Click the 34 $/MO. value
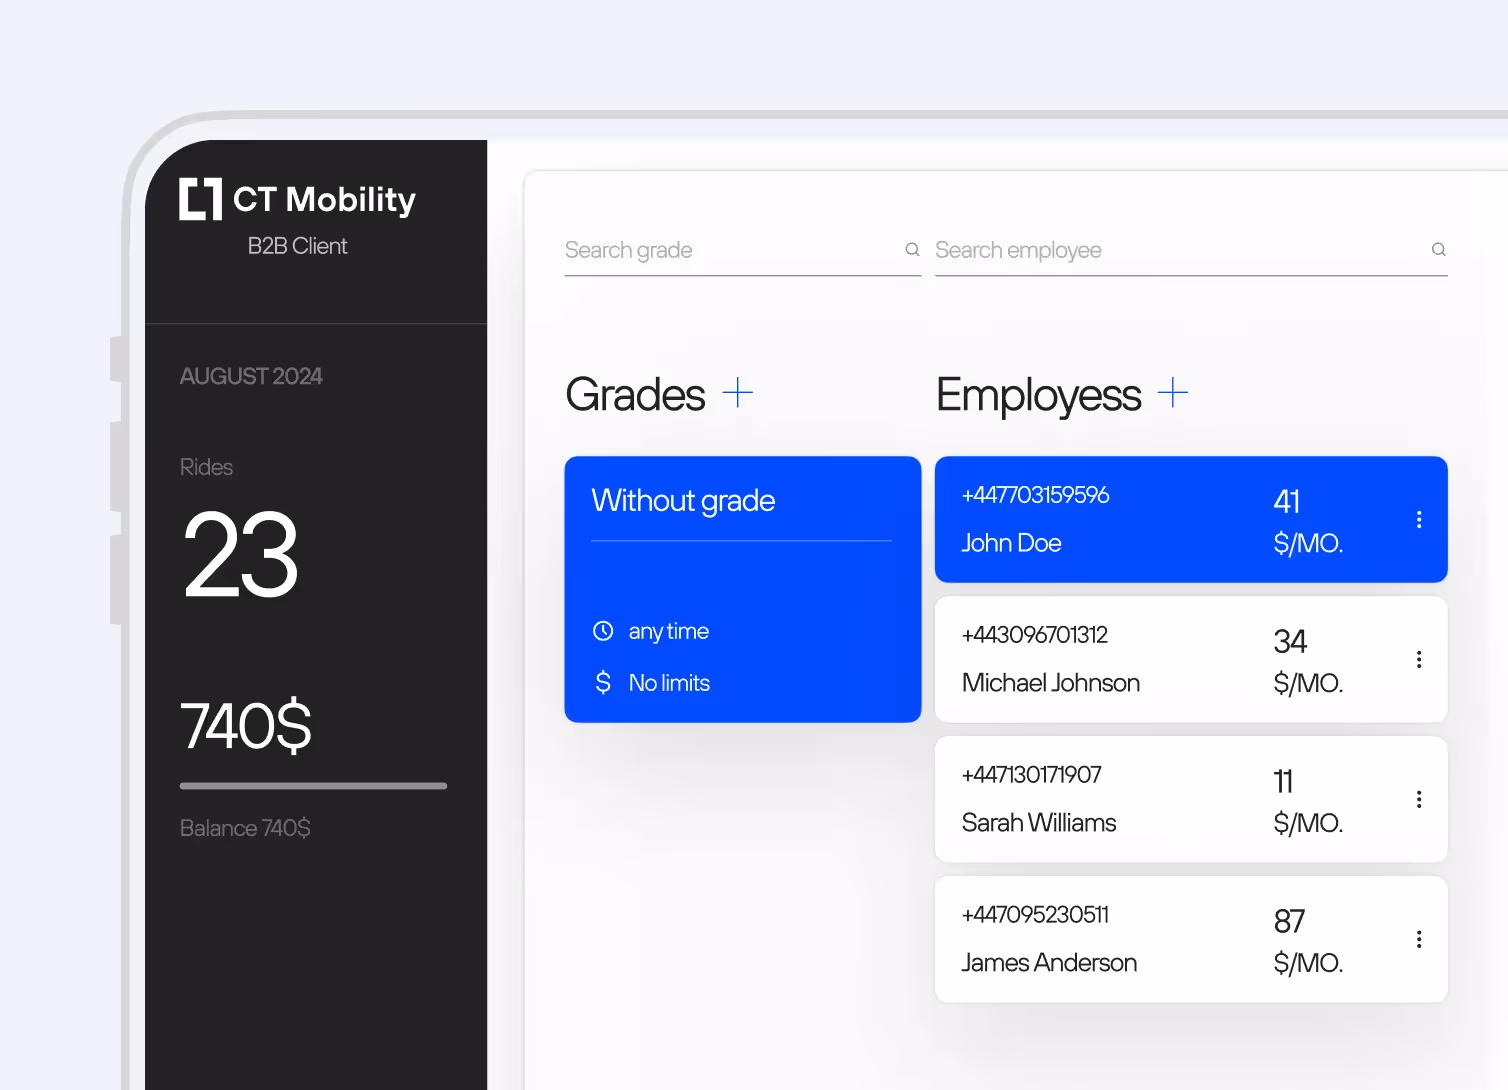The image size is (1508, 1090). [x=1308, y=661]
